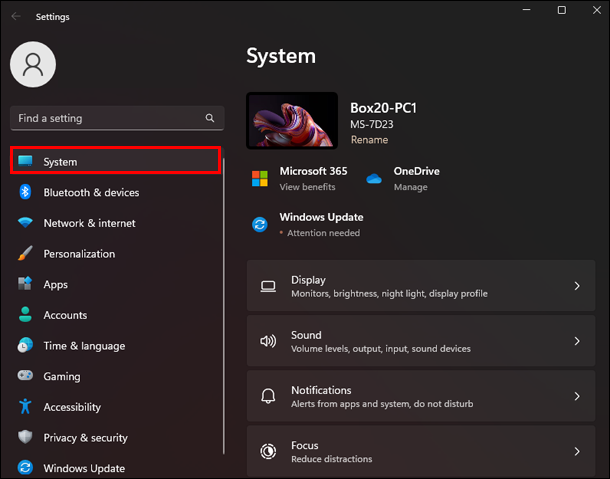The width and height of the screenshot is (610, 479).
Task: Open Sound settings via its chevron
Action: click(x=577, y=341)
